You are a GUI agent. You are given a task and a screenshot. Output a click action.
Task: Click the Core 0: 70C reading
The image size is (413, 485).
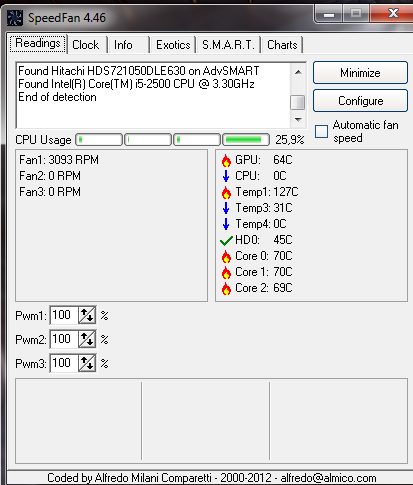pyautogui.click(x=264, y=256)
